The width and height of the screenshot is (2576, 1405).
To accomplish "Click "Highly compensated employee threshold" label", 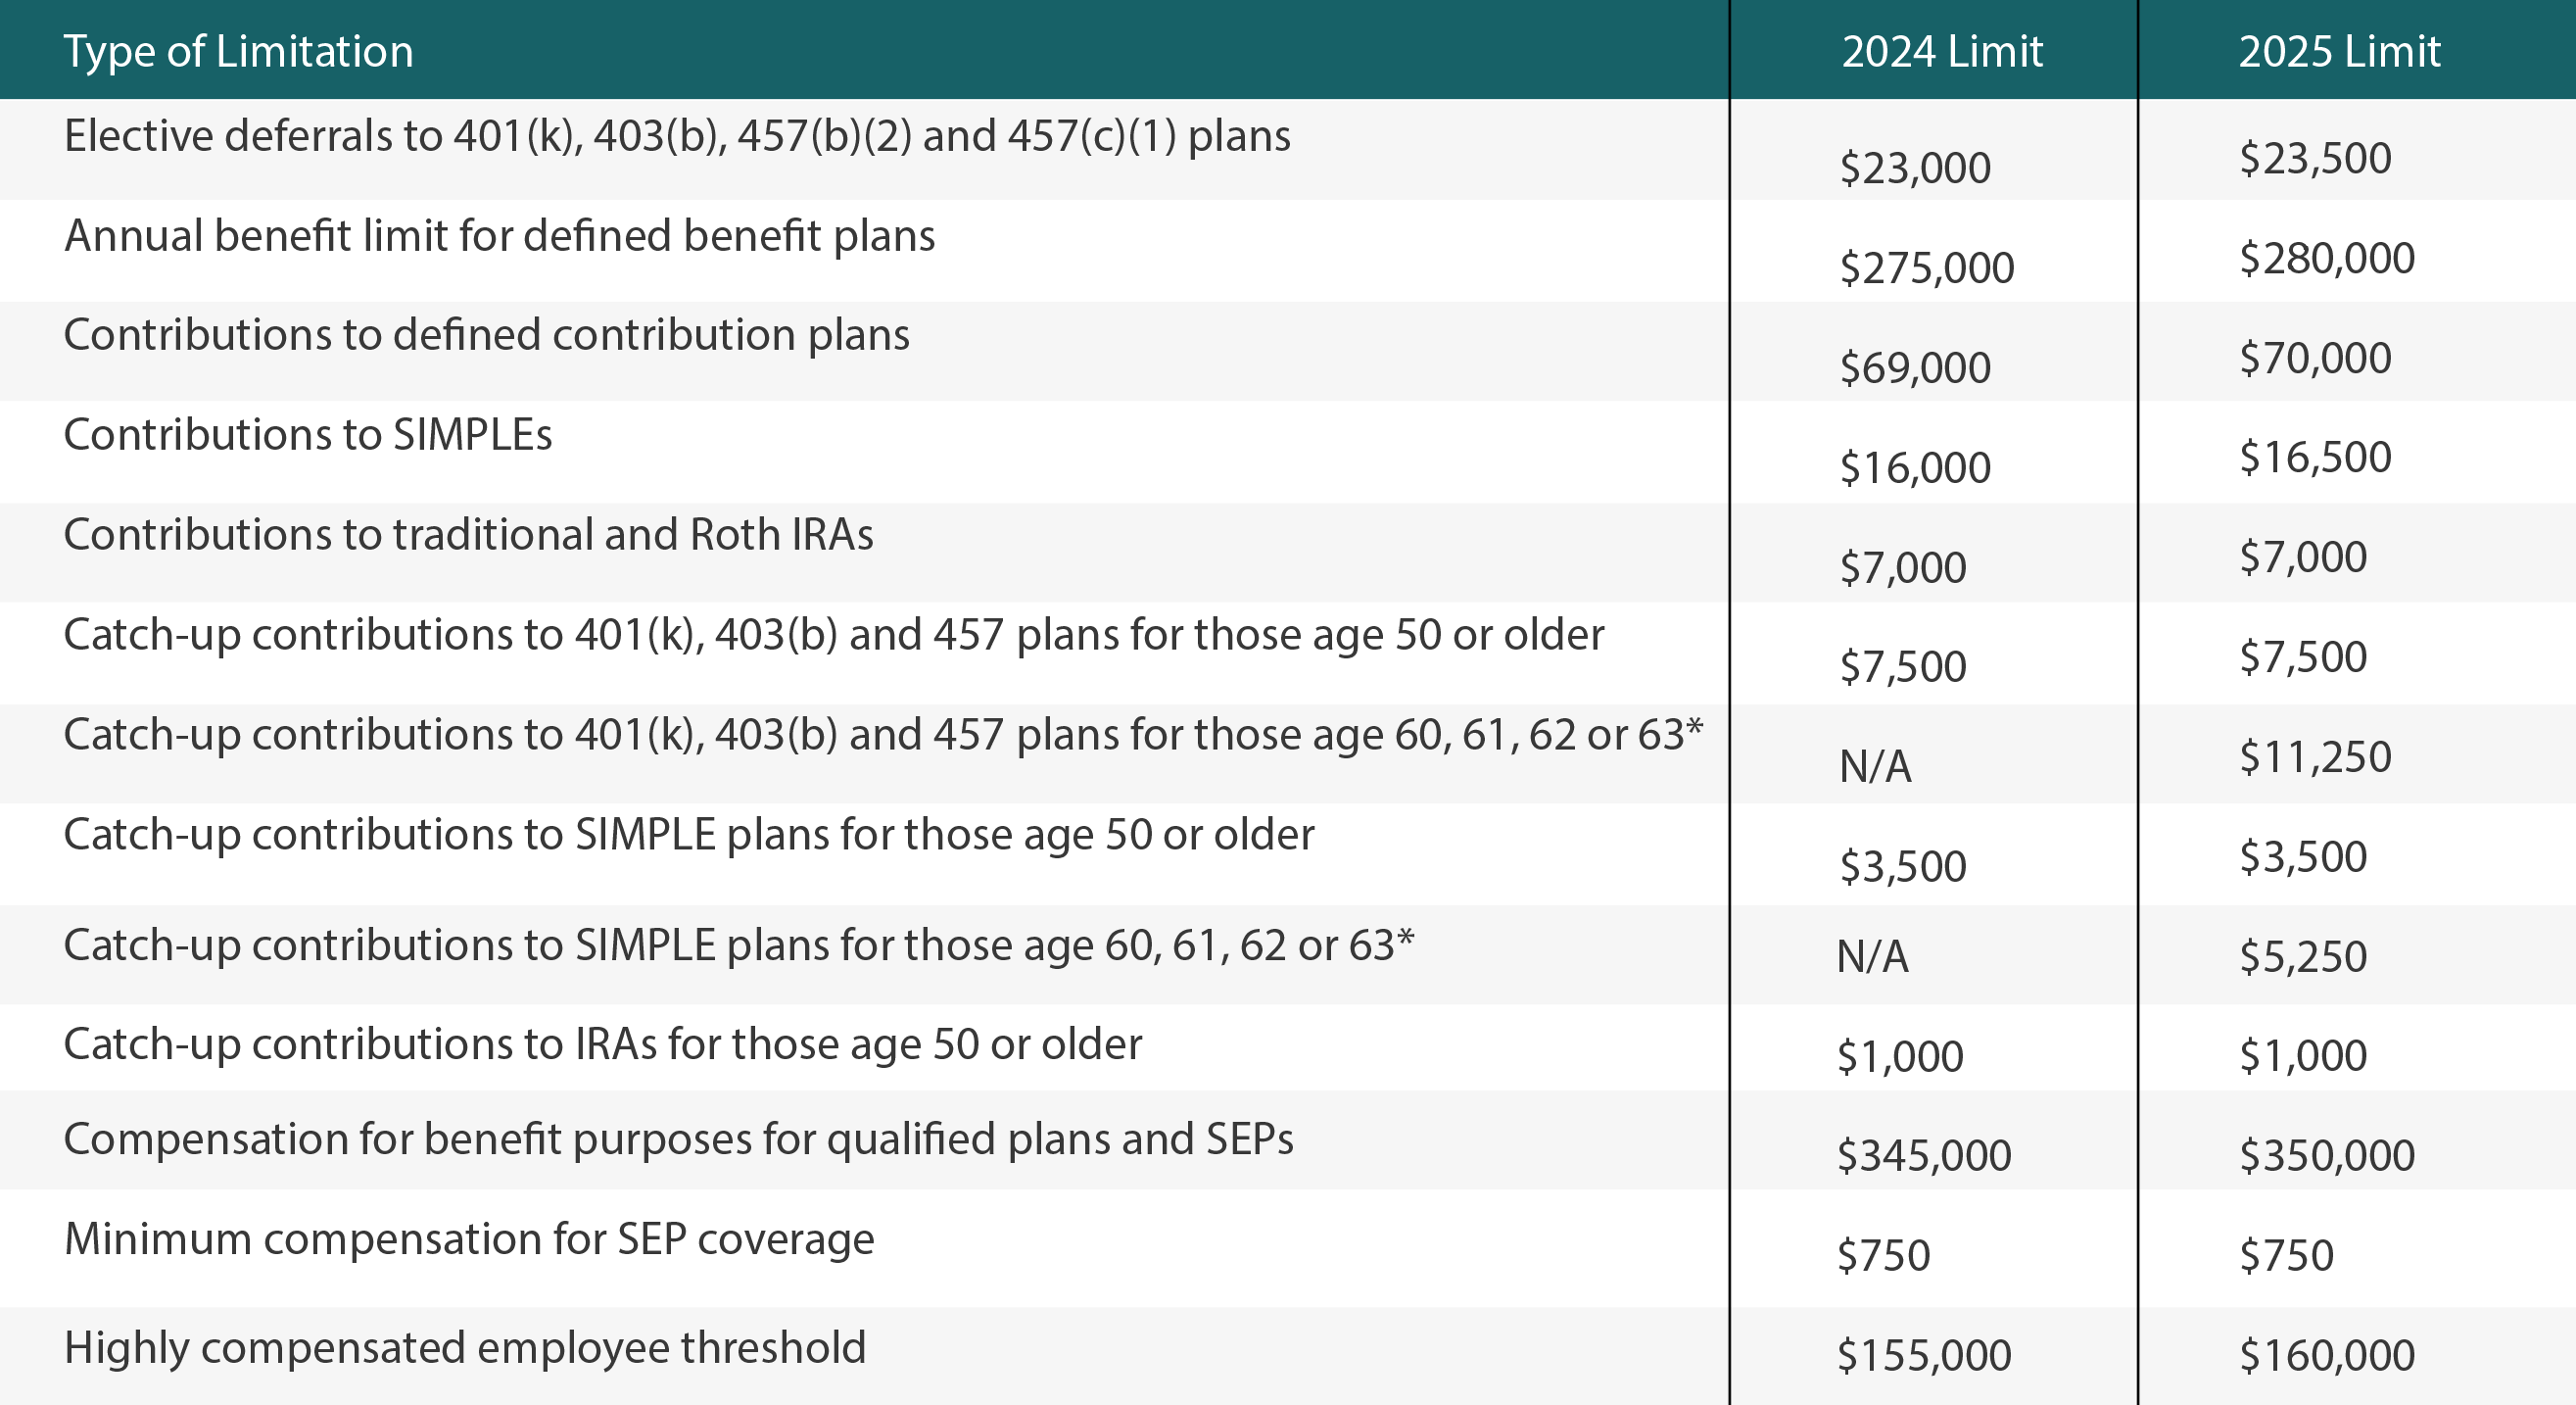I will [465, 1348].
